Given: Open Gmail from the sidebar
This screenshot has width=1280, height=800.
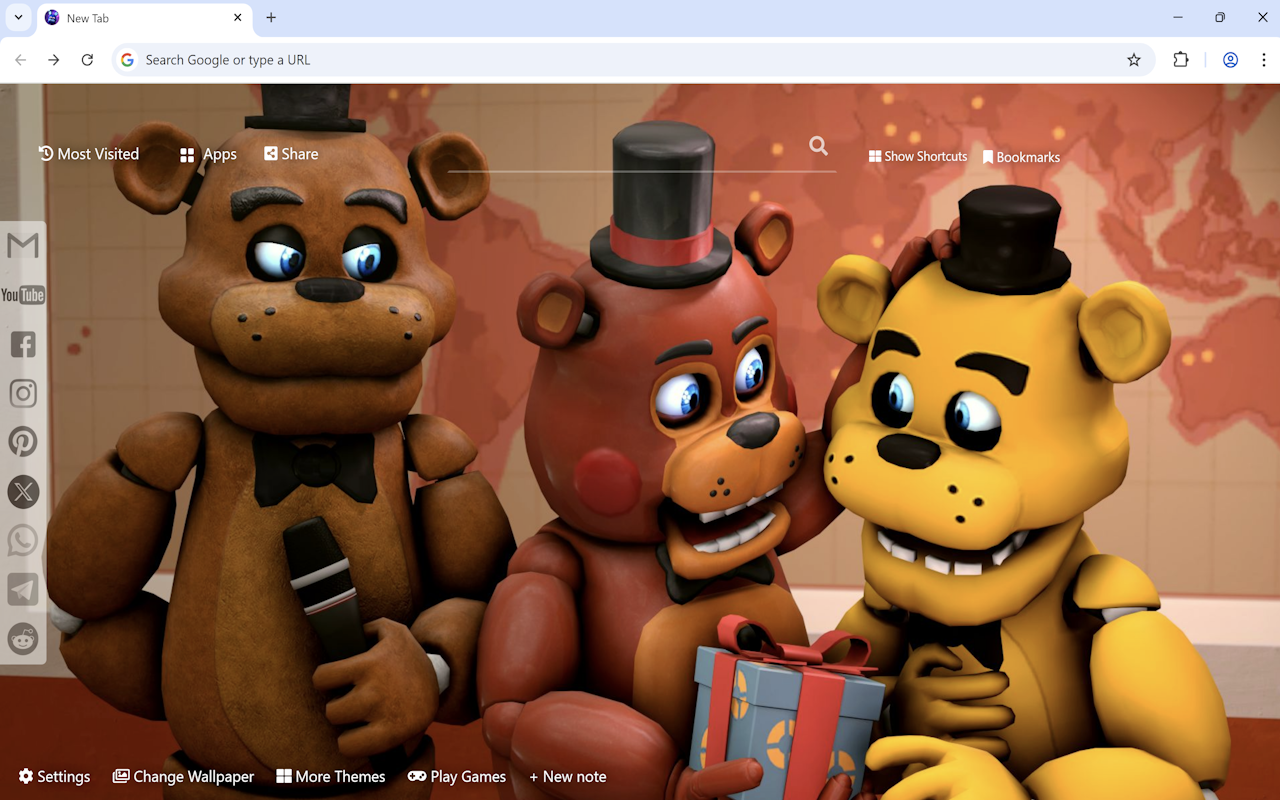Looking at the screenshot, I should coord(22,244).
